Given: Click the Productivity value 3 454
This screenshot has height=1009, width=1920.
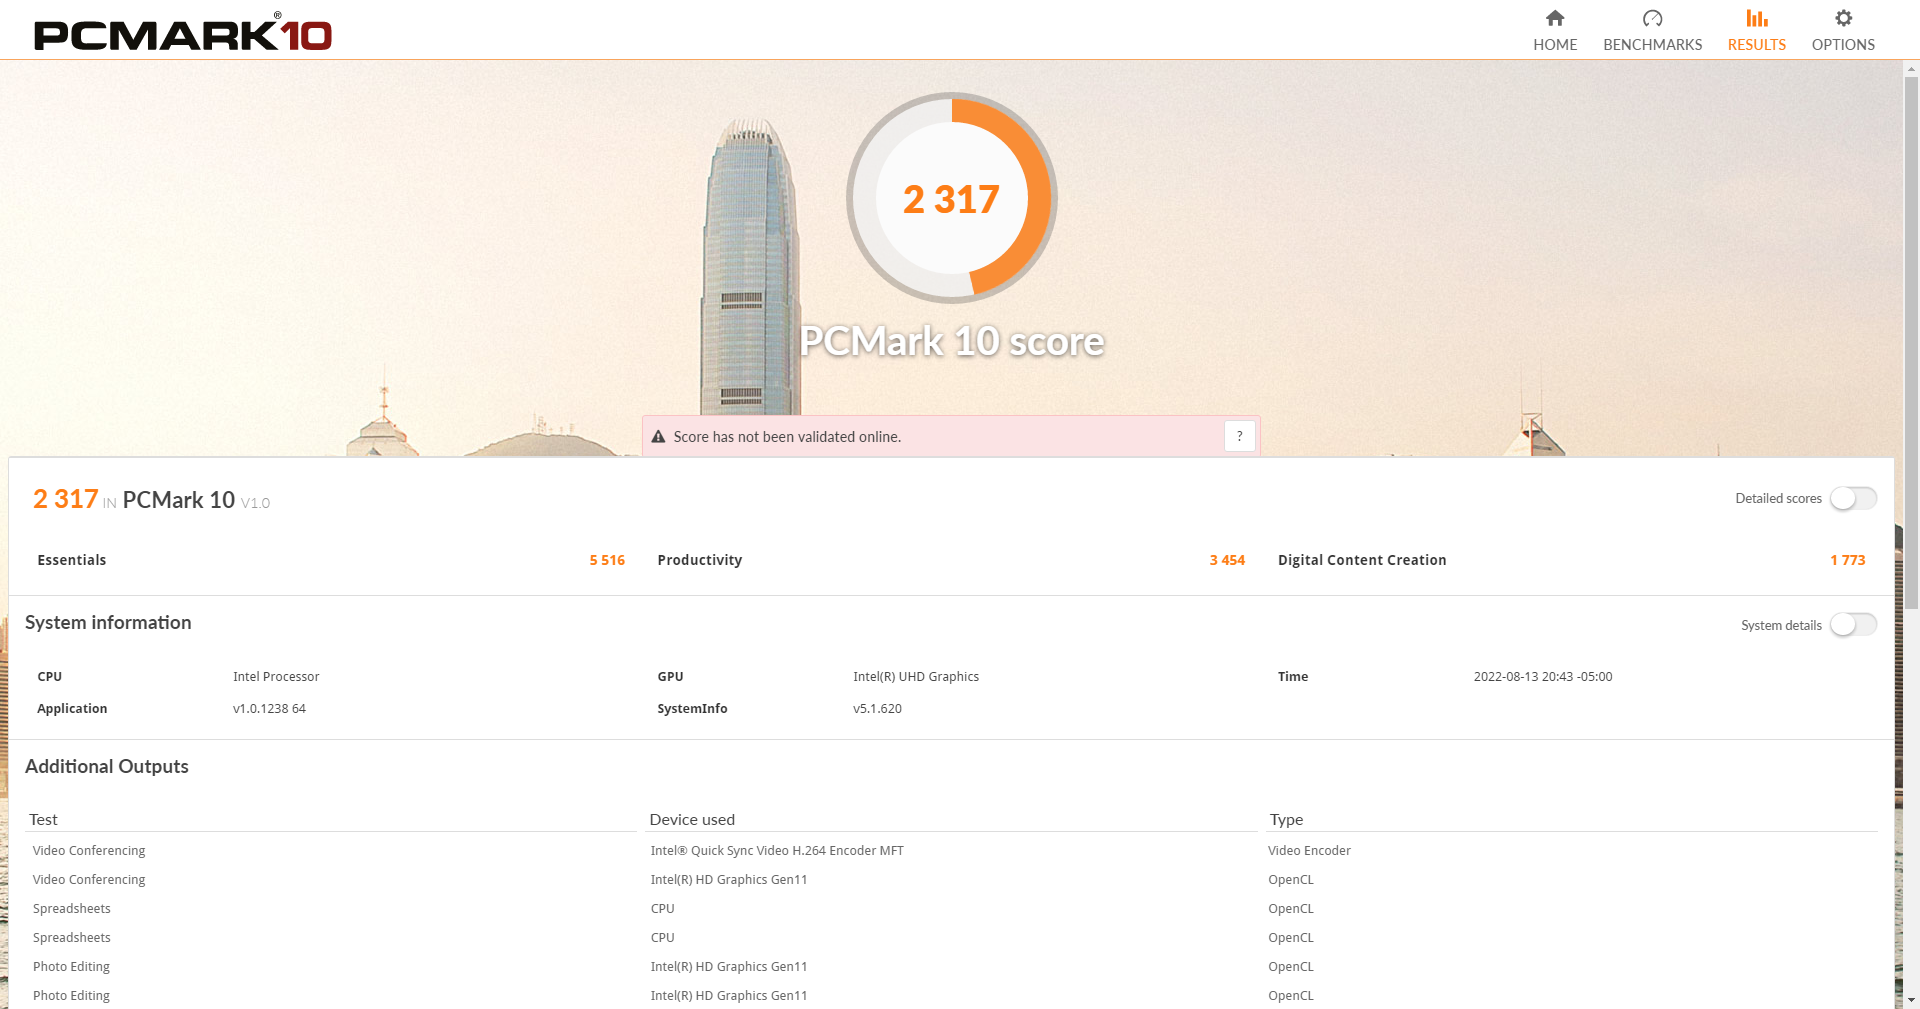Looking at the screenshot, I should (1227, 560).
